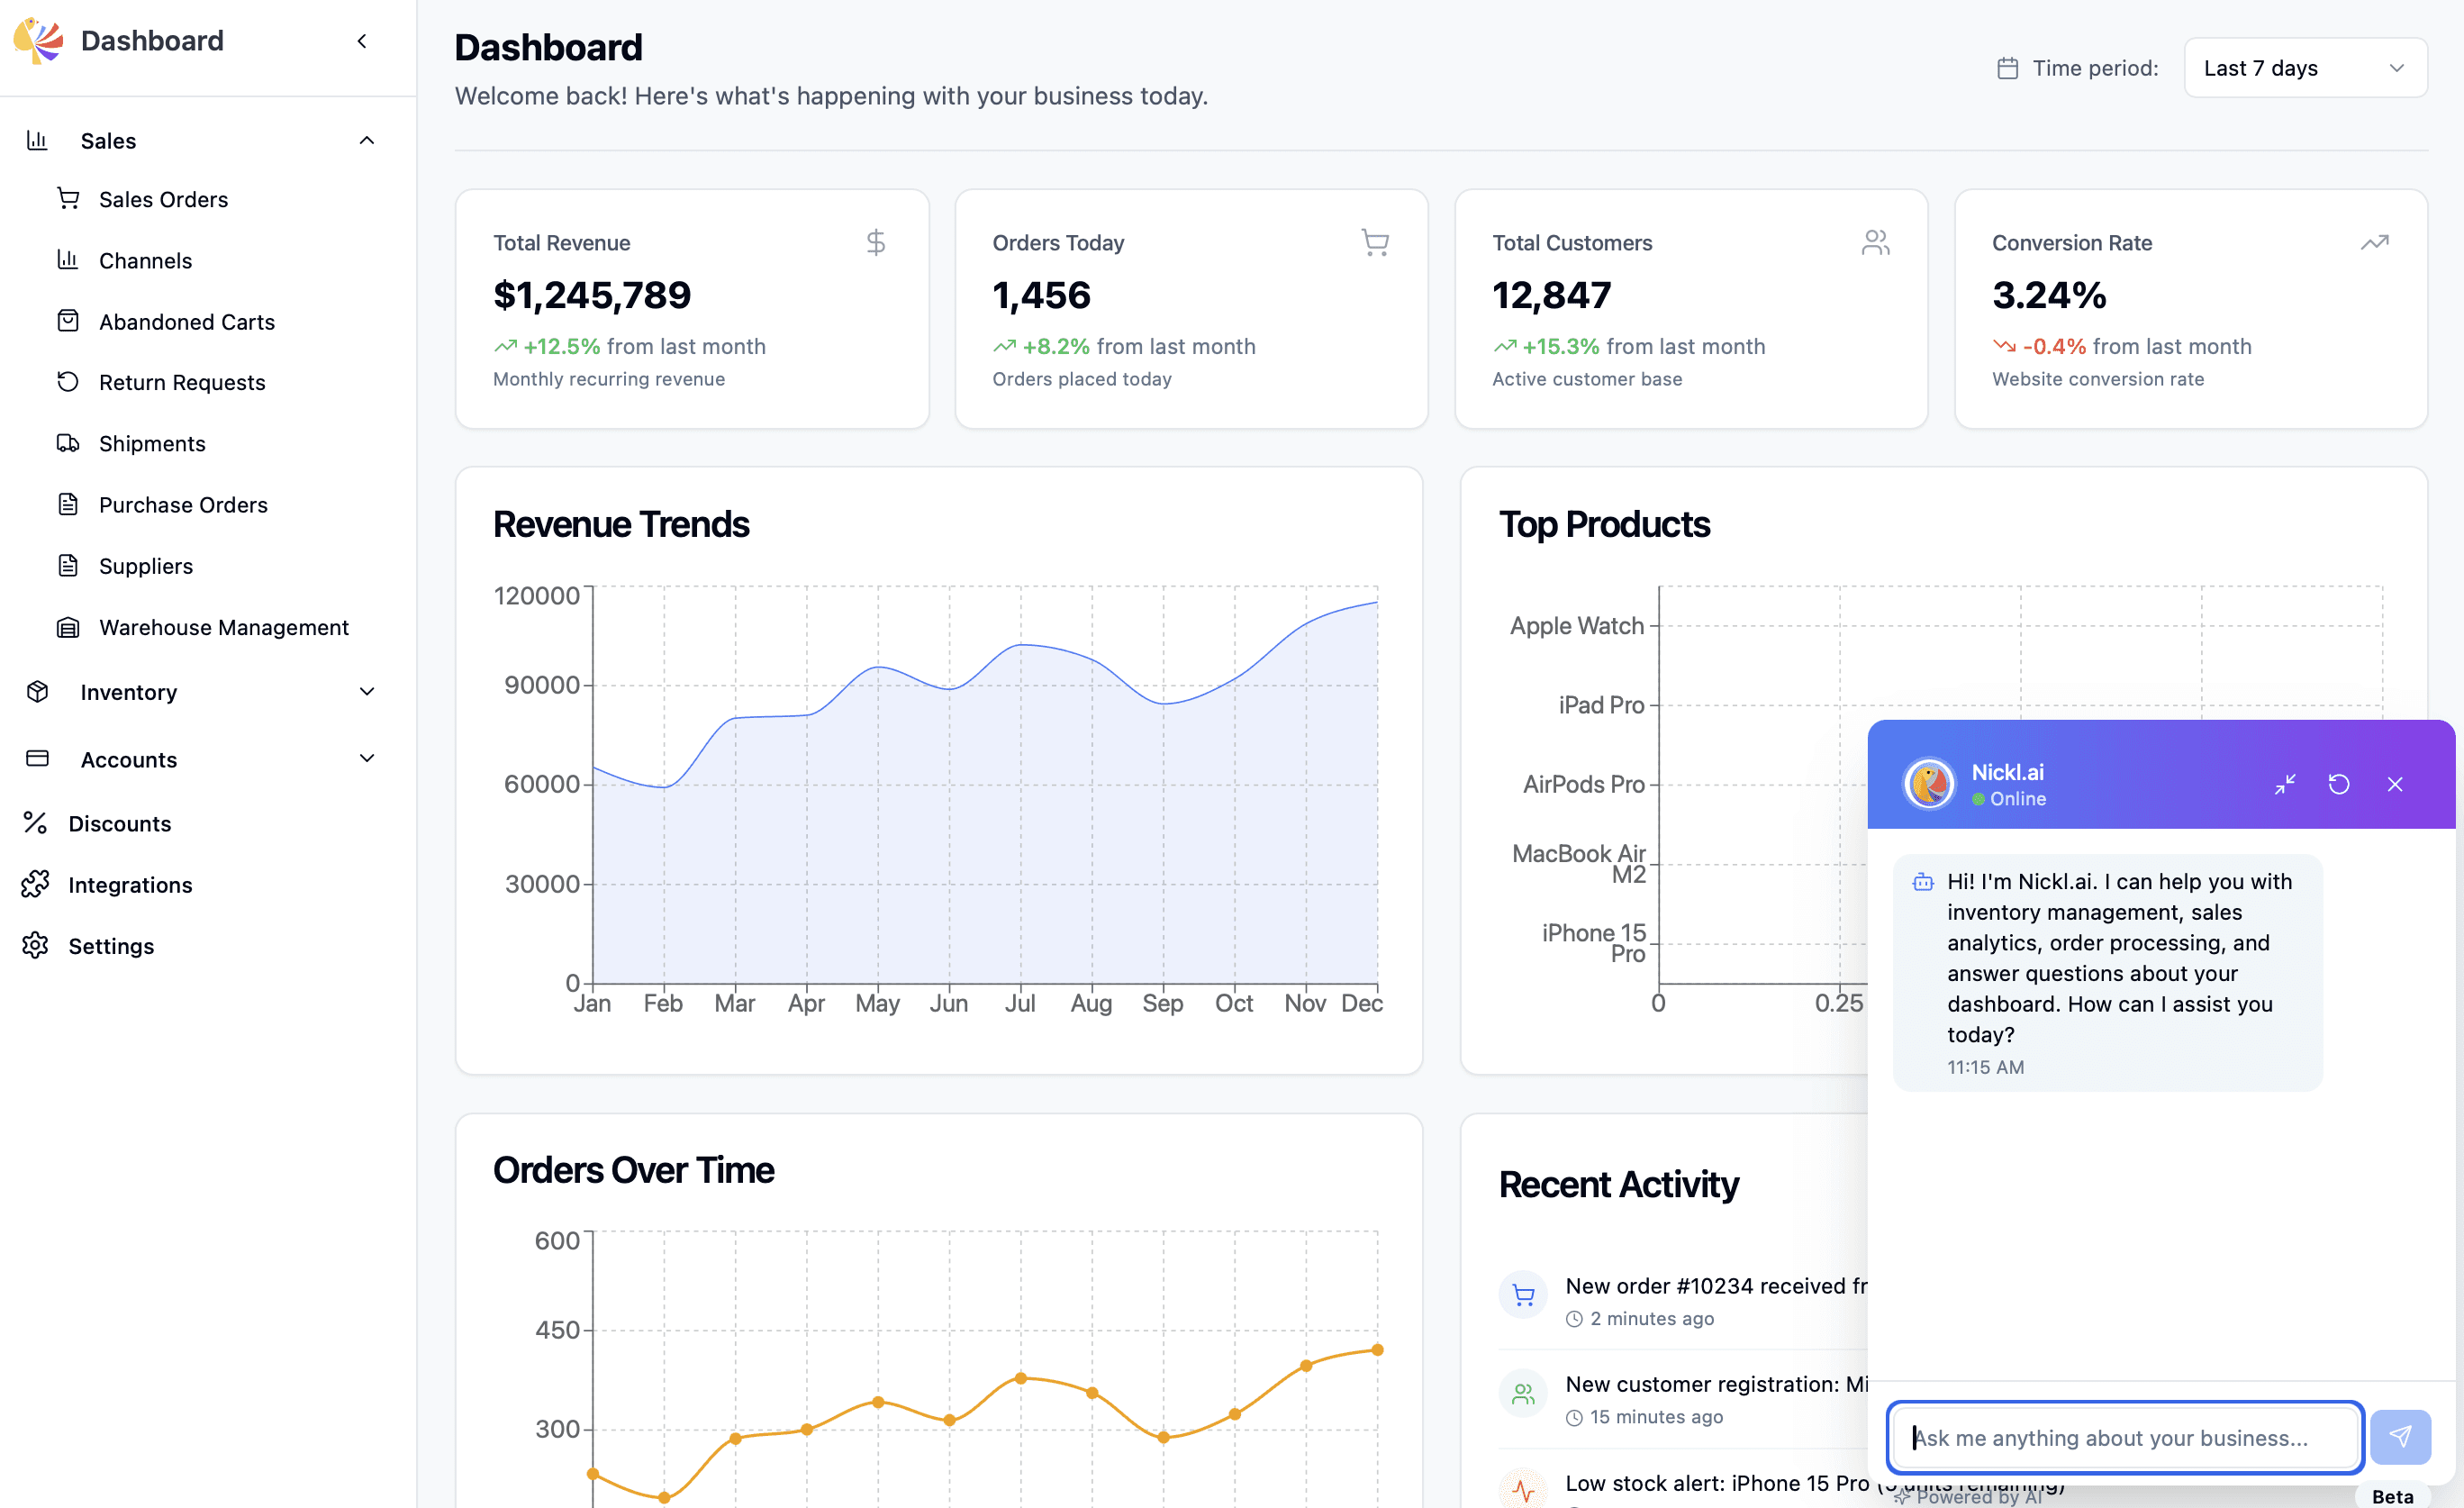Click the Recent Activity heading

tap(1618, 1184)
